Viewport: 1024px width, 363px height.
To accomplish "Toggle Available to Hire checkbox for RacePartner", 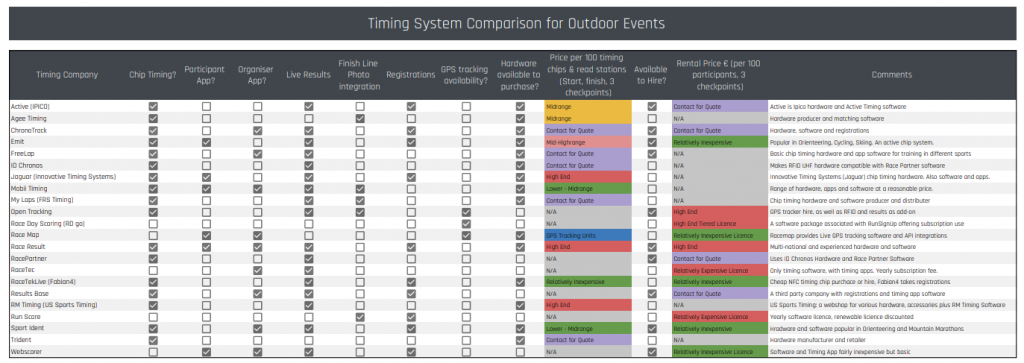I will coord(652,259).
